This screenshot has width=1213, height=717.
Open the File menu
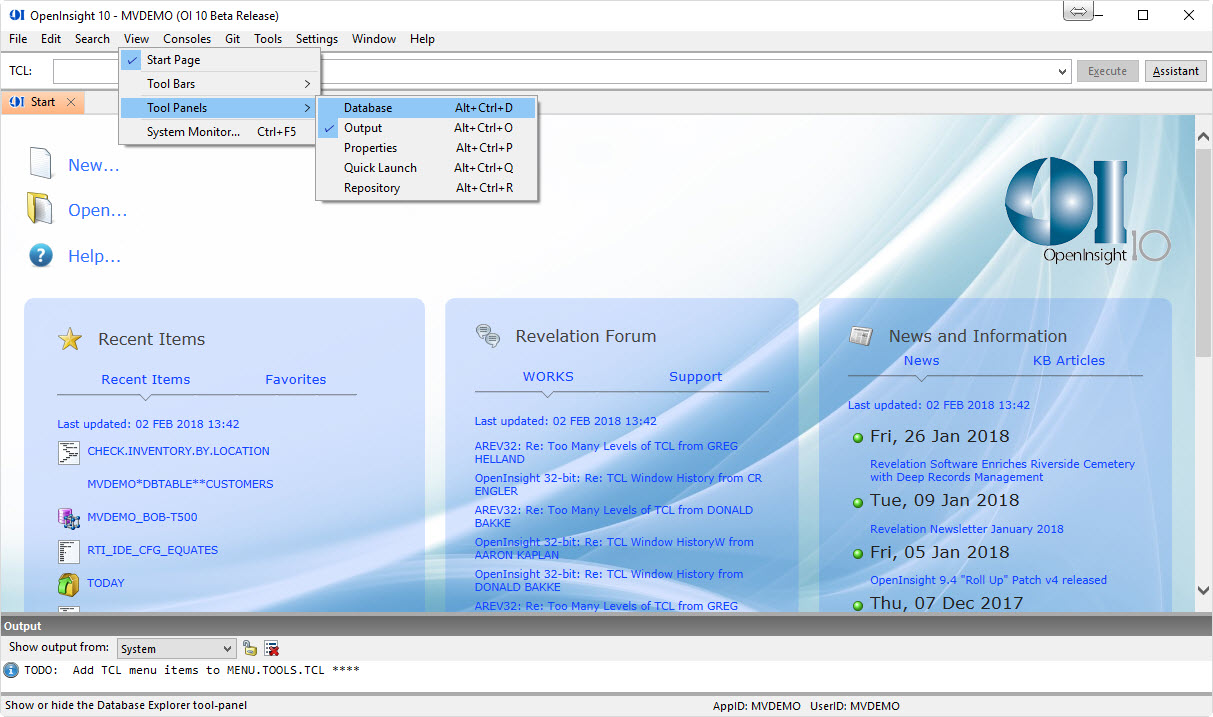coord(18,39)
